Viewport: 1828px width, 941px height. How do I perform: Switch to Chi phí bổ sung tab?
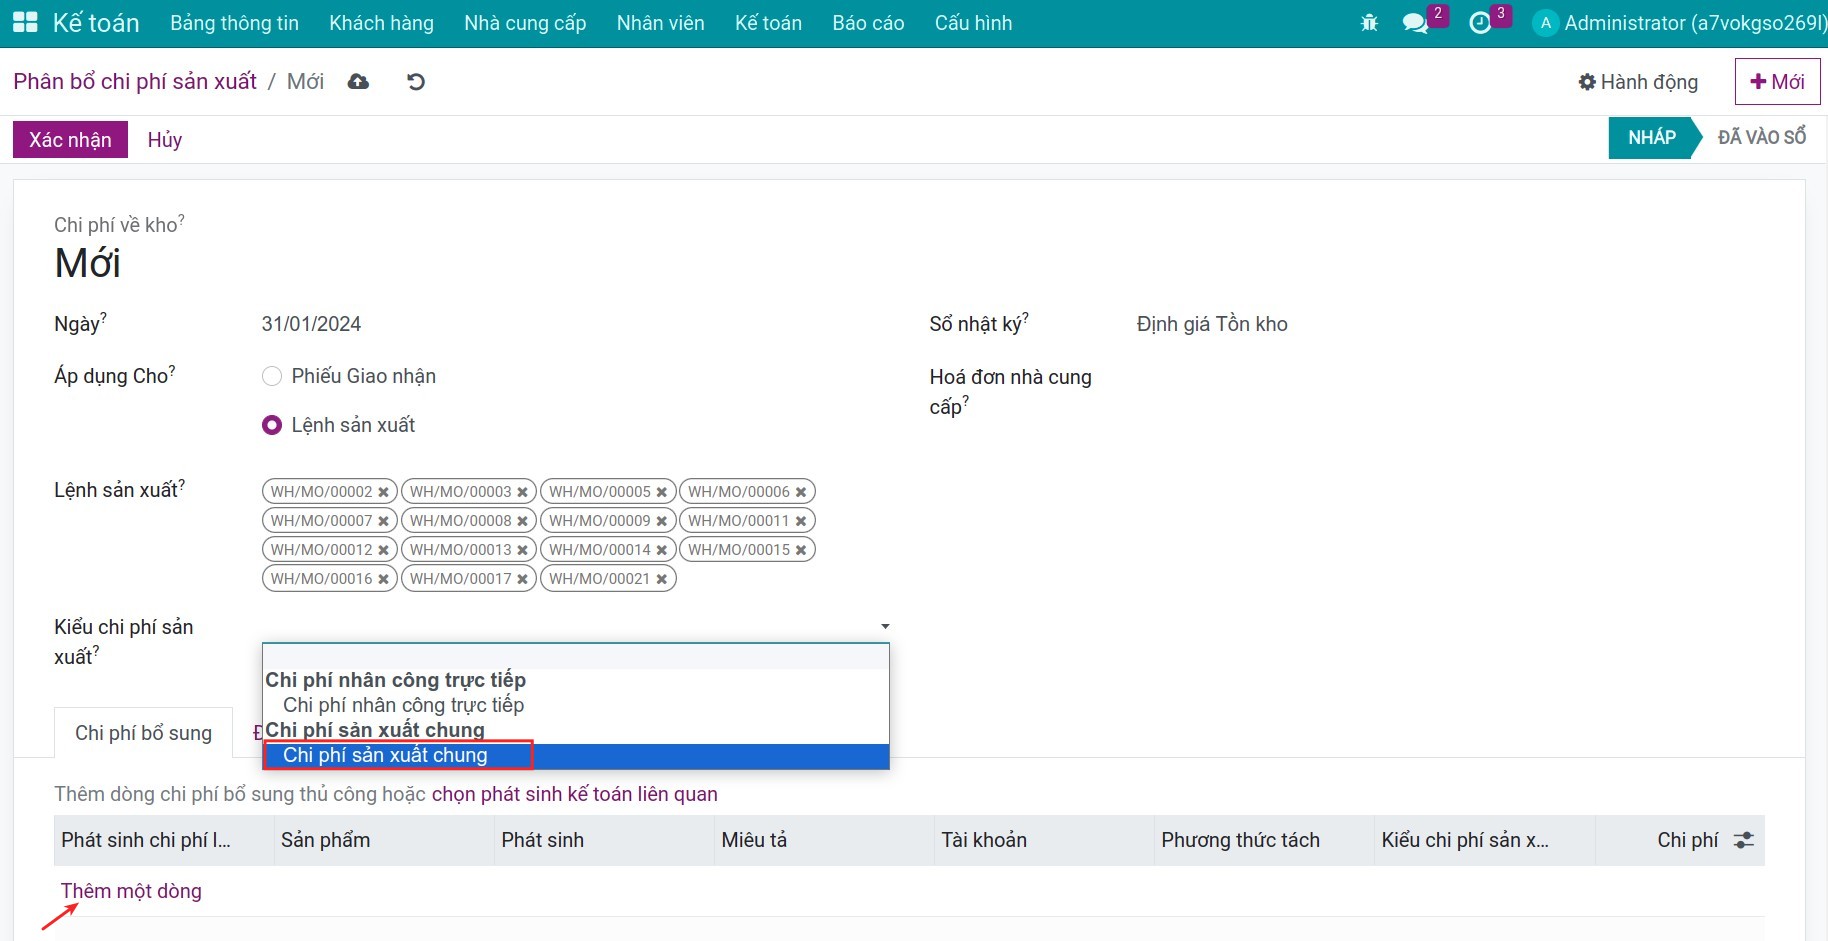pyautogui.click(x=143, y=733)
